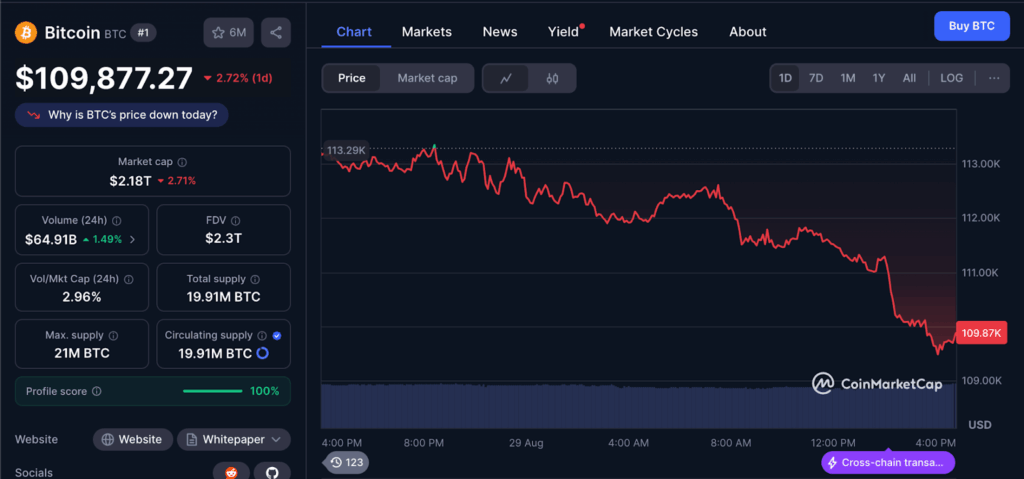Add Bitcoin to watchlist via star button

click(228, 33)
